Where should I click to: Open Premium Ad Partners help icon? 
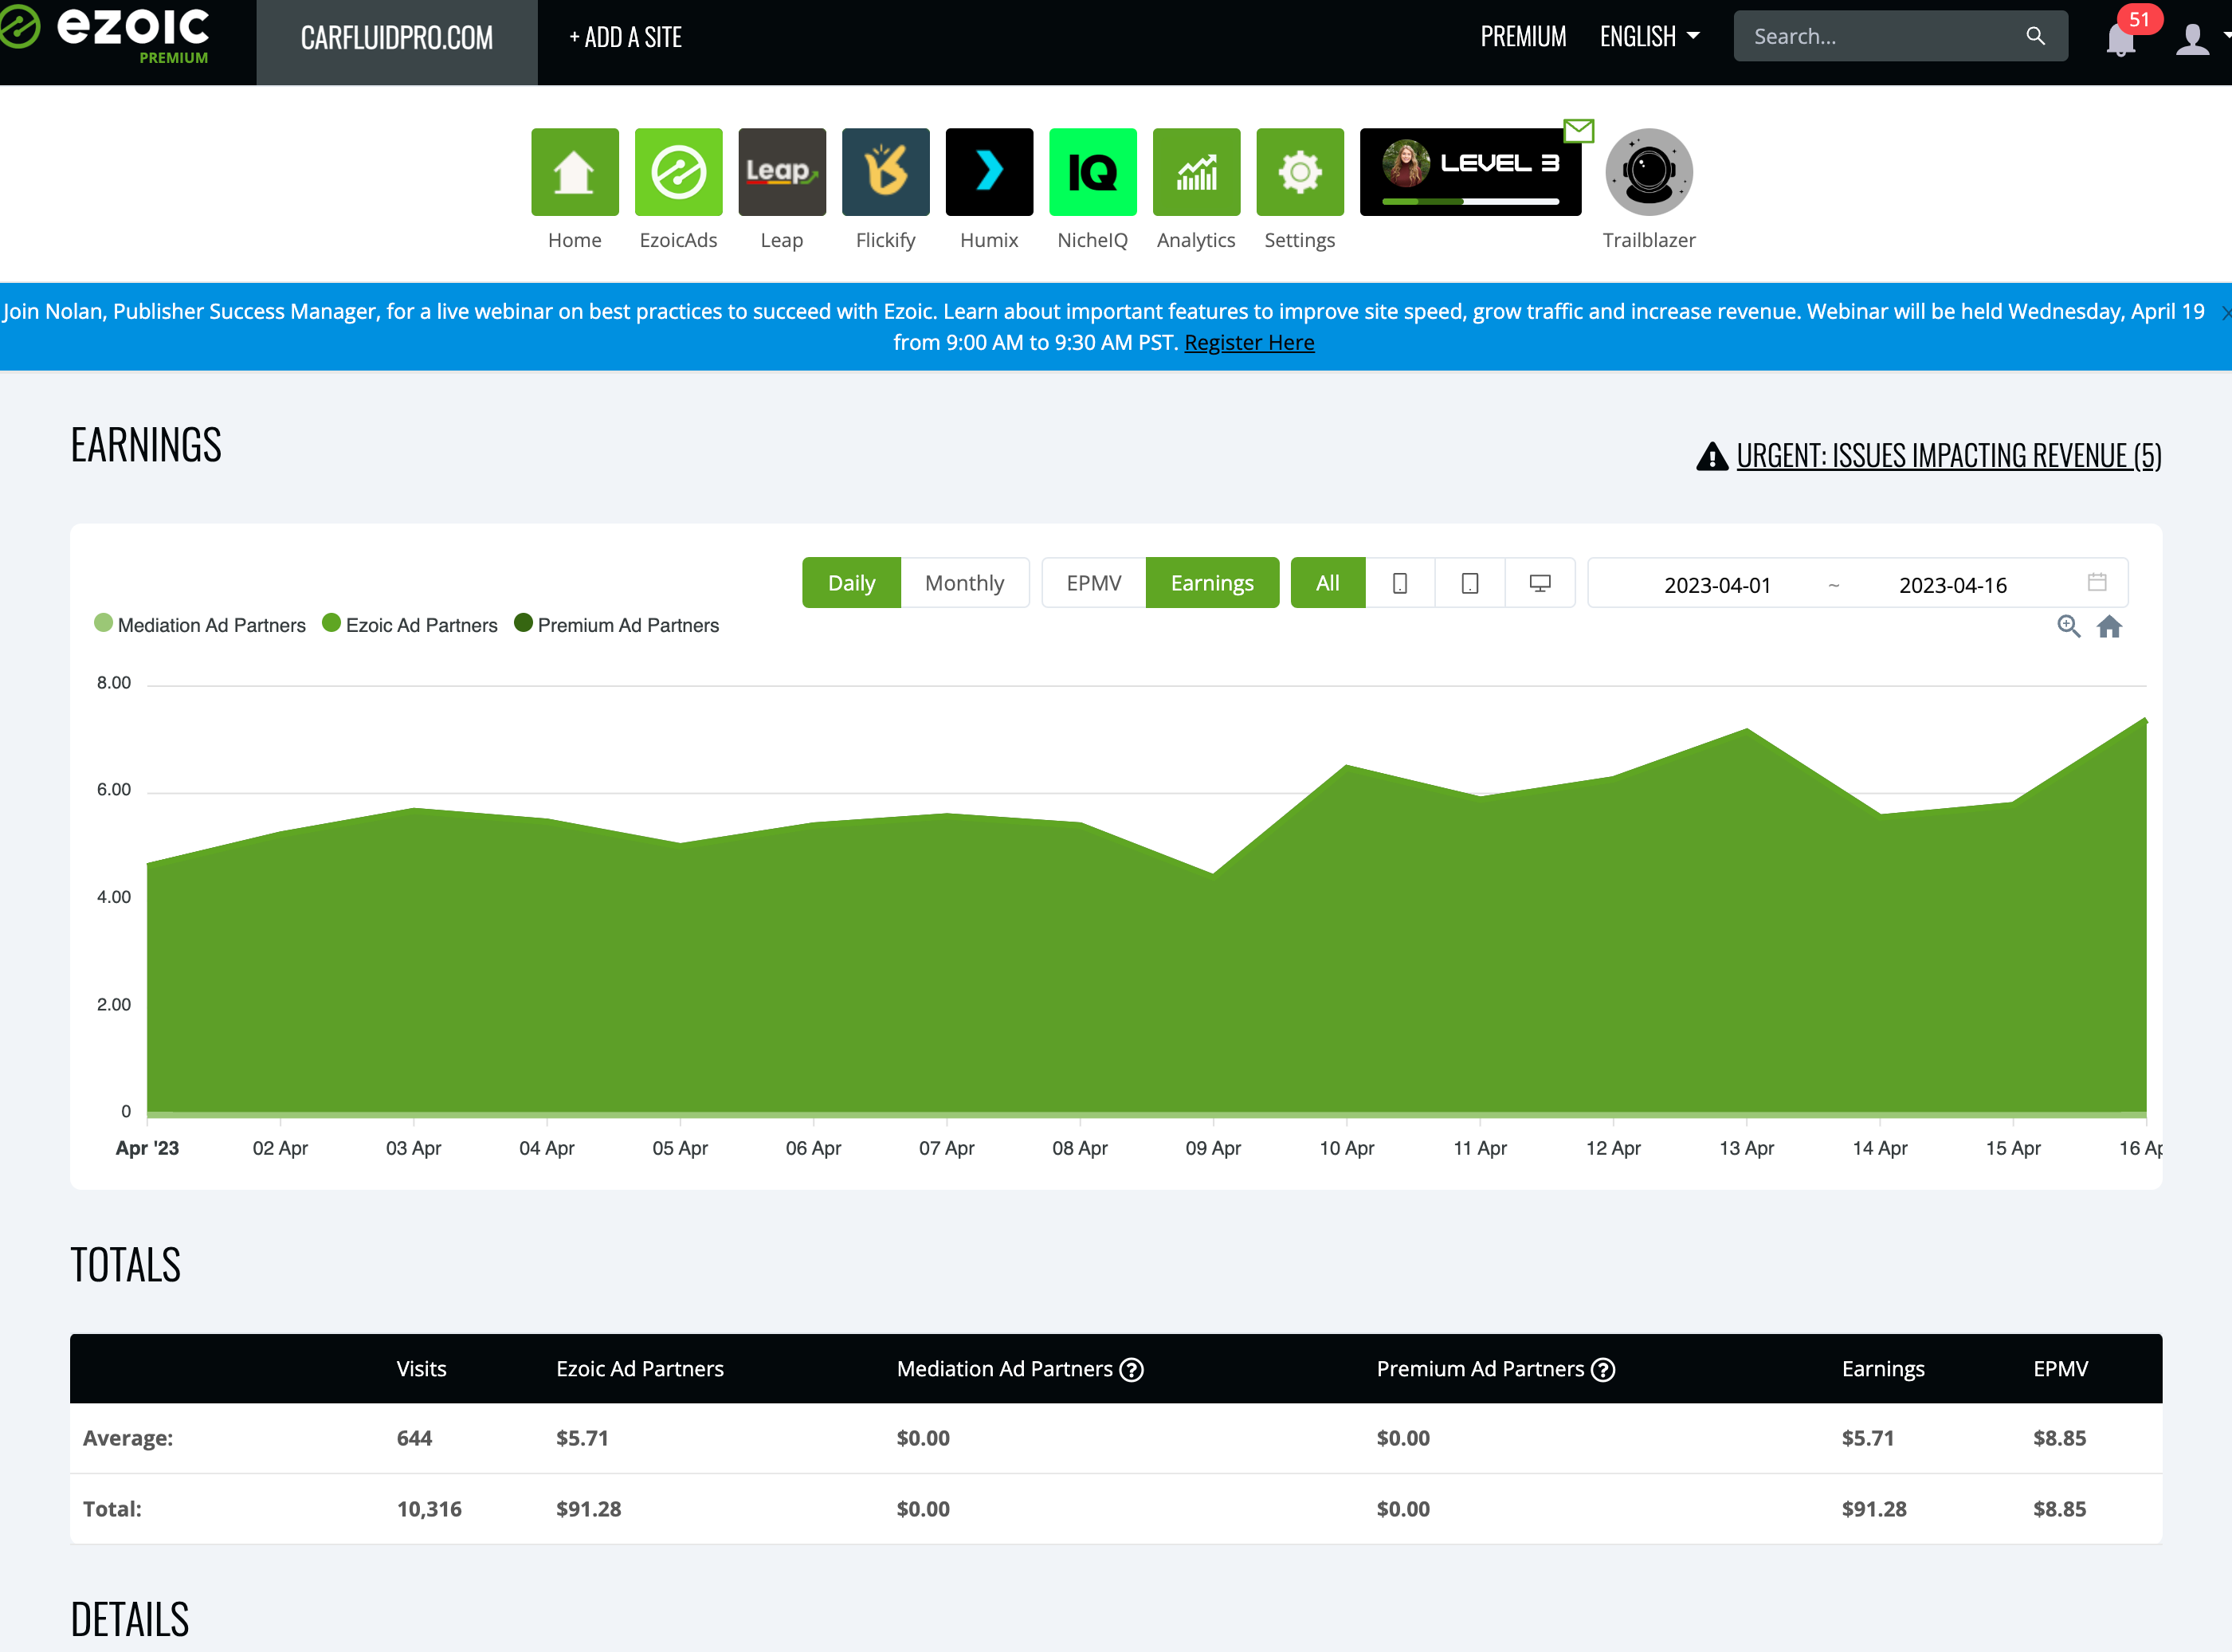(x=1603, y=1369)
